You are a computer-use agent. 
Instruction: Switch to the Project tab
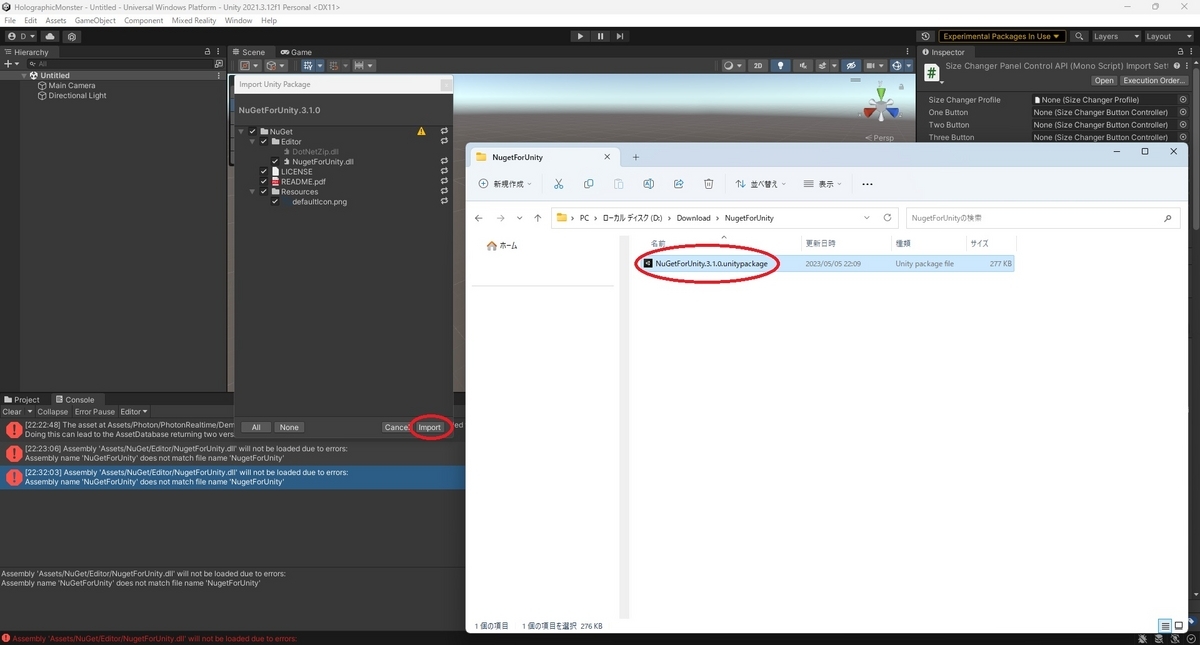click(21, 399)
